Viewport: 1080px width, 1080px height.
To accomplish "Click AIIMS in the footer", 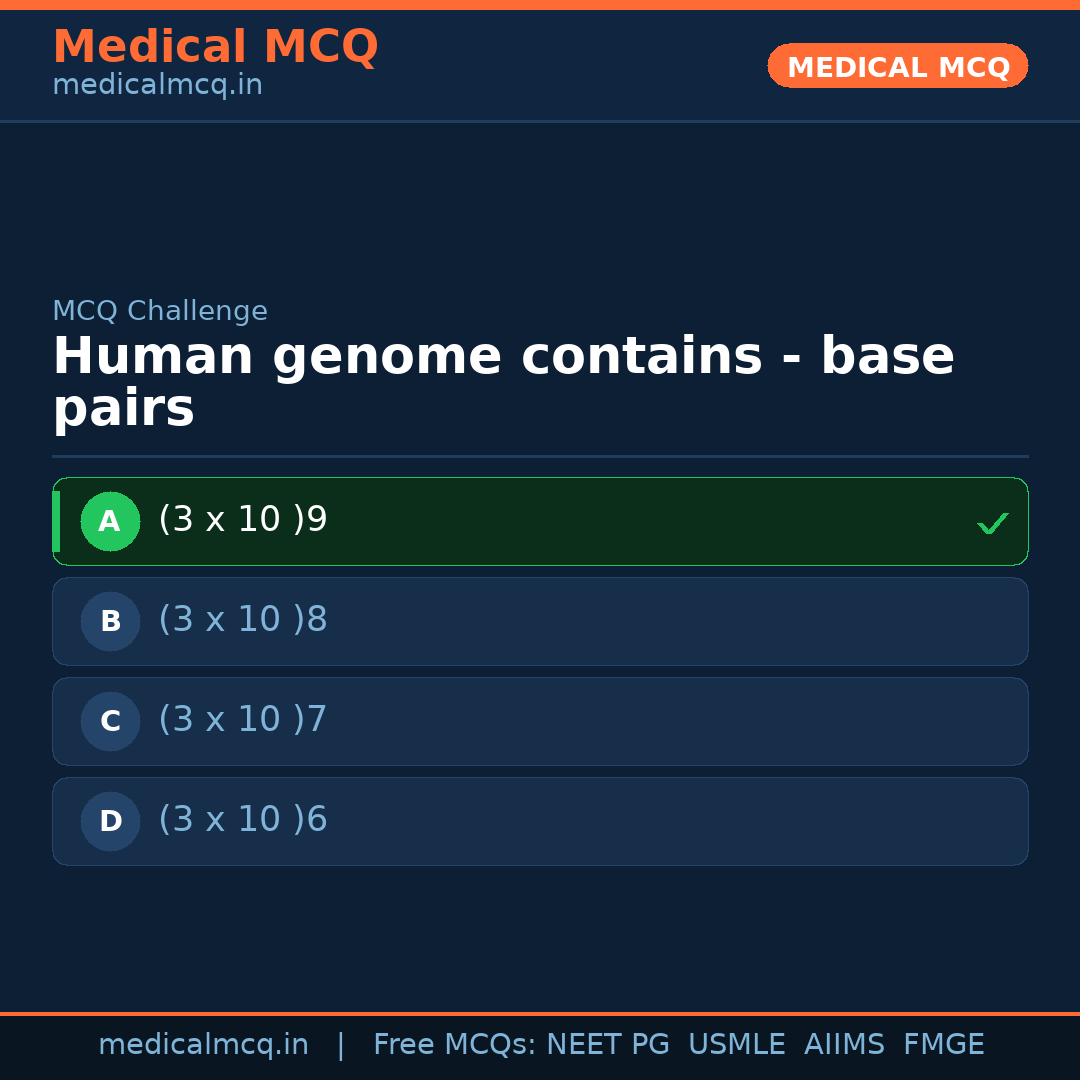I will (x=844, y=1045).
